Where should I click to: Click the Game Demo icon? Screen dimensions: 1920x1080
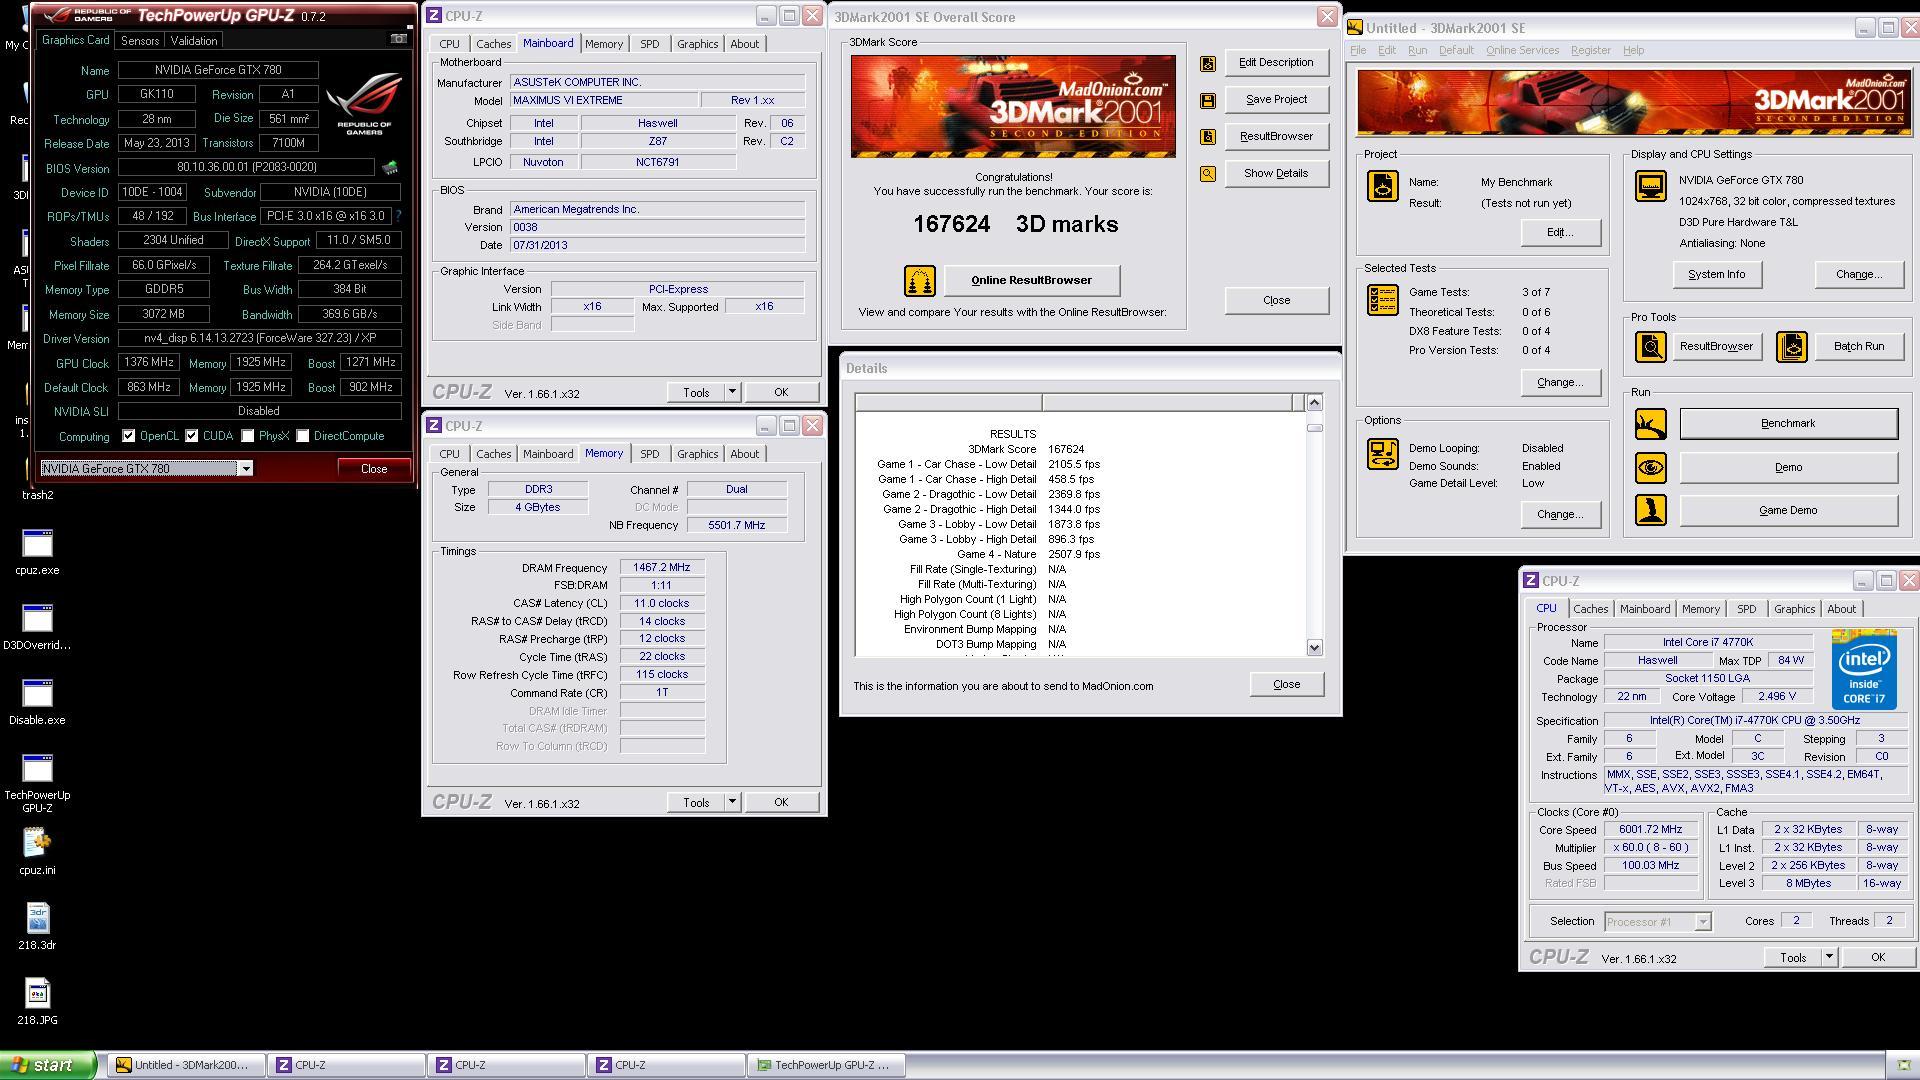1651,510
